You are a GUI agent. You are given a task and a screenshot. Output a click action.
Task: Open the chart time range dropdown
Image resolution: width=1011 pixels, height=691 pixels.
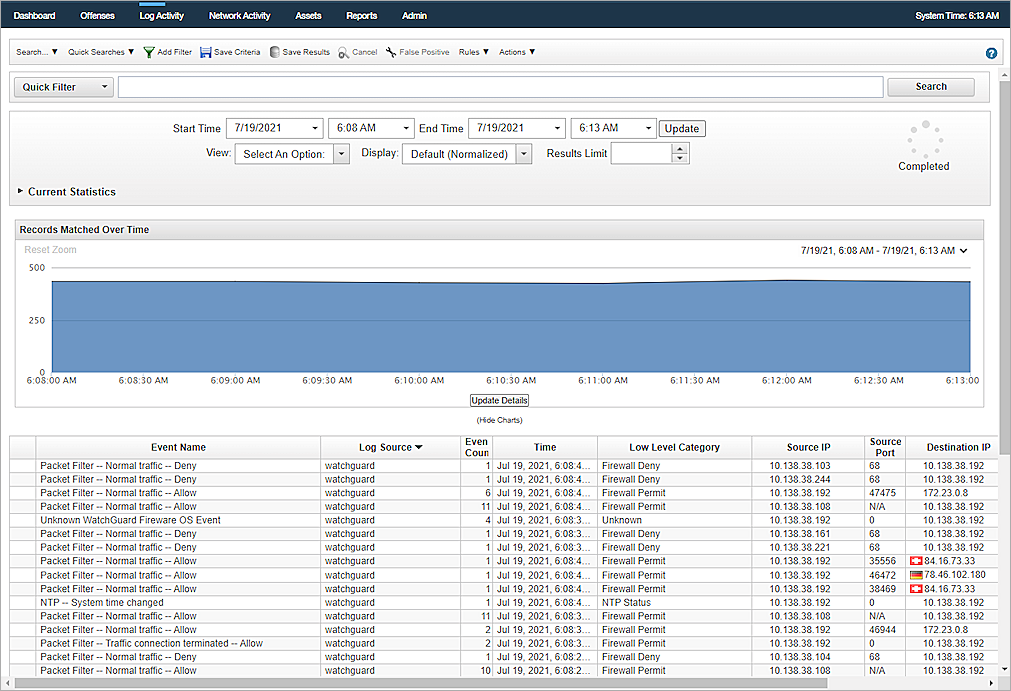964,251
